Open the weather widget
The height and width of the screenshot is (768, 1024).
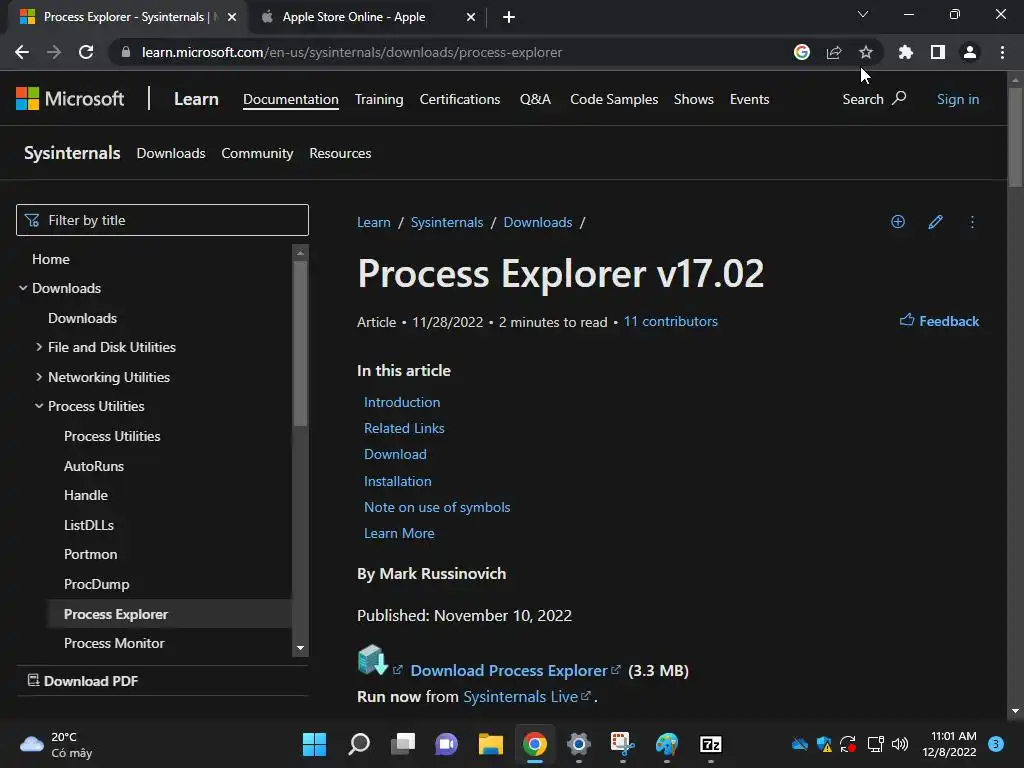(56, 744)
